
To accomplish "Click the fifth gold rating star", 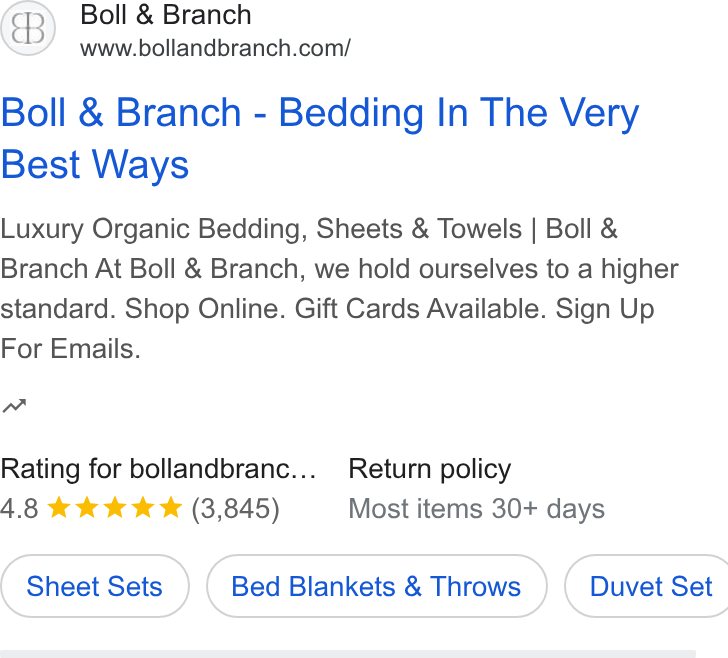I will pos(171,507).
